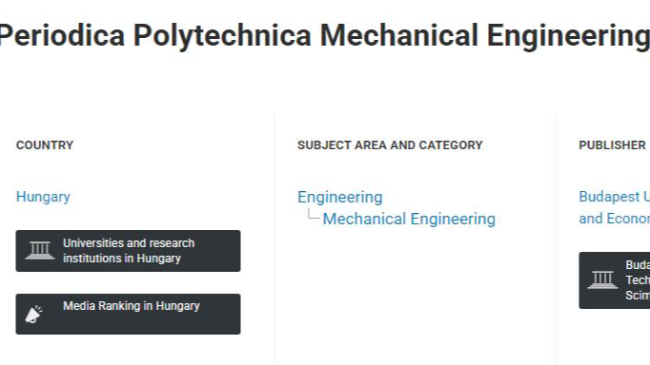Open Universities and research institutions in Hungary
Viewport: 650px width, 365px height.
coord(128,251)
